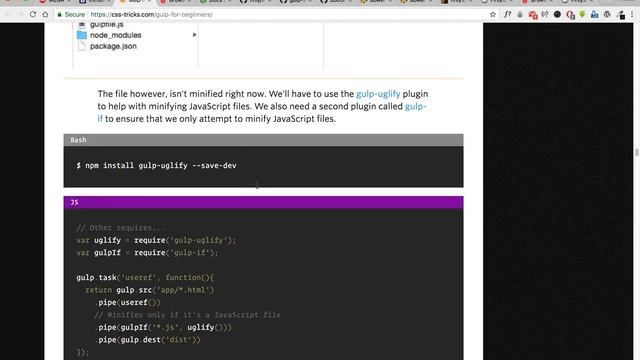Image resolution: width=640 pixels, height=360 pixels.
Task: Open the pen extension icon beside menu
Action: [621, 15]
